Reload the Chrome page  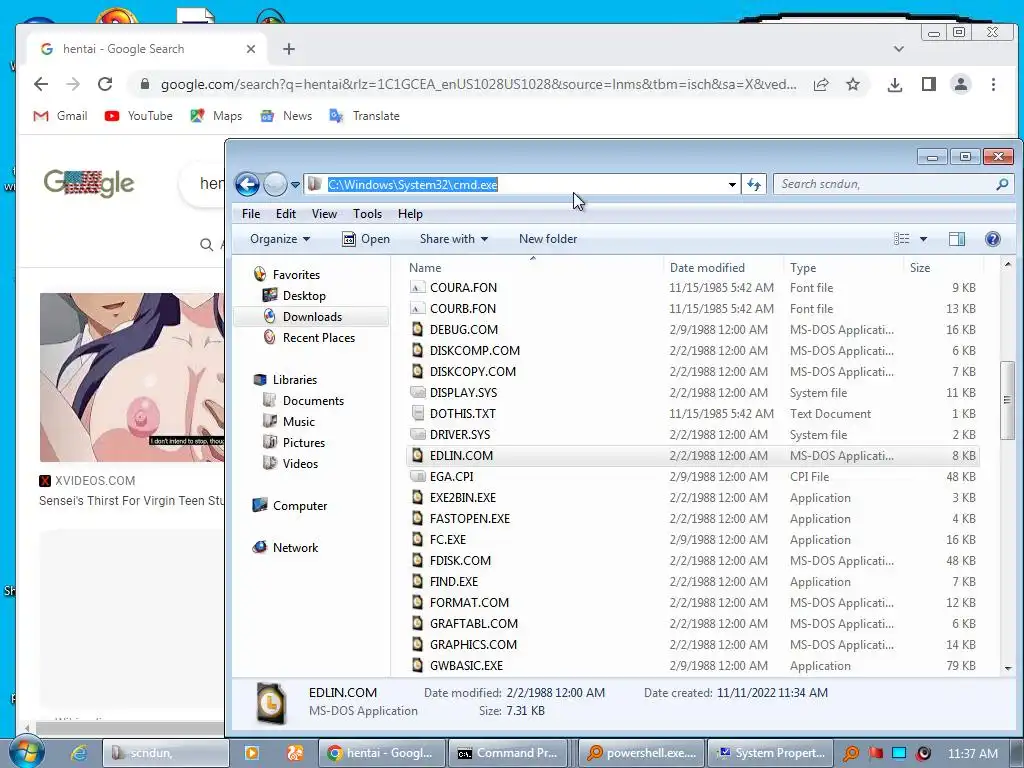click(x=104, y=84)
